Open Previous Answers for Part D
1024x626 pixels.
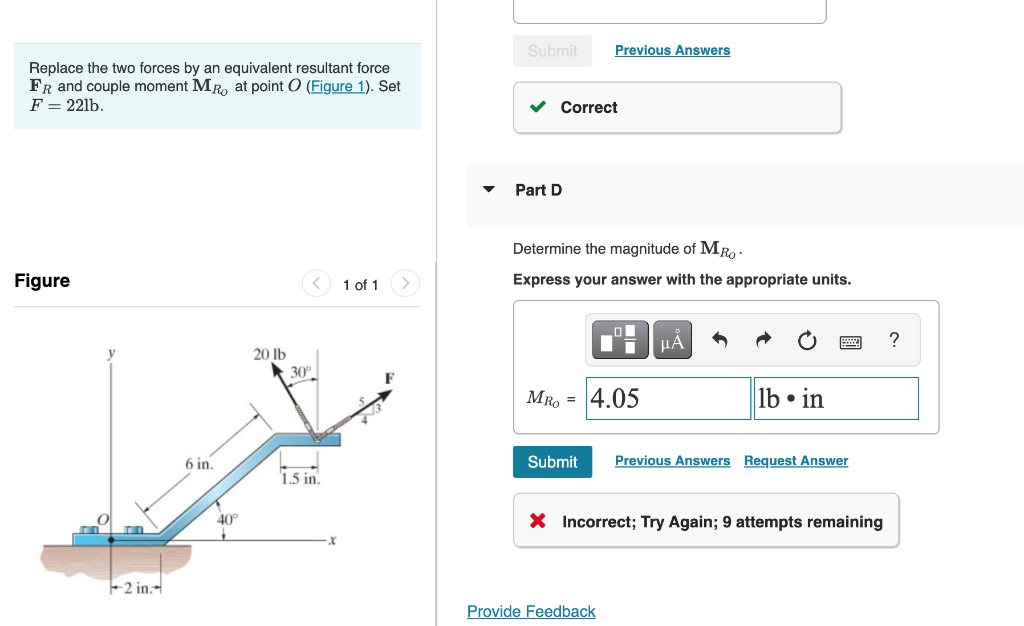coord(672,460)
